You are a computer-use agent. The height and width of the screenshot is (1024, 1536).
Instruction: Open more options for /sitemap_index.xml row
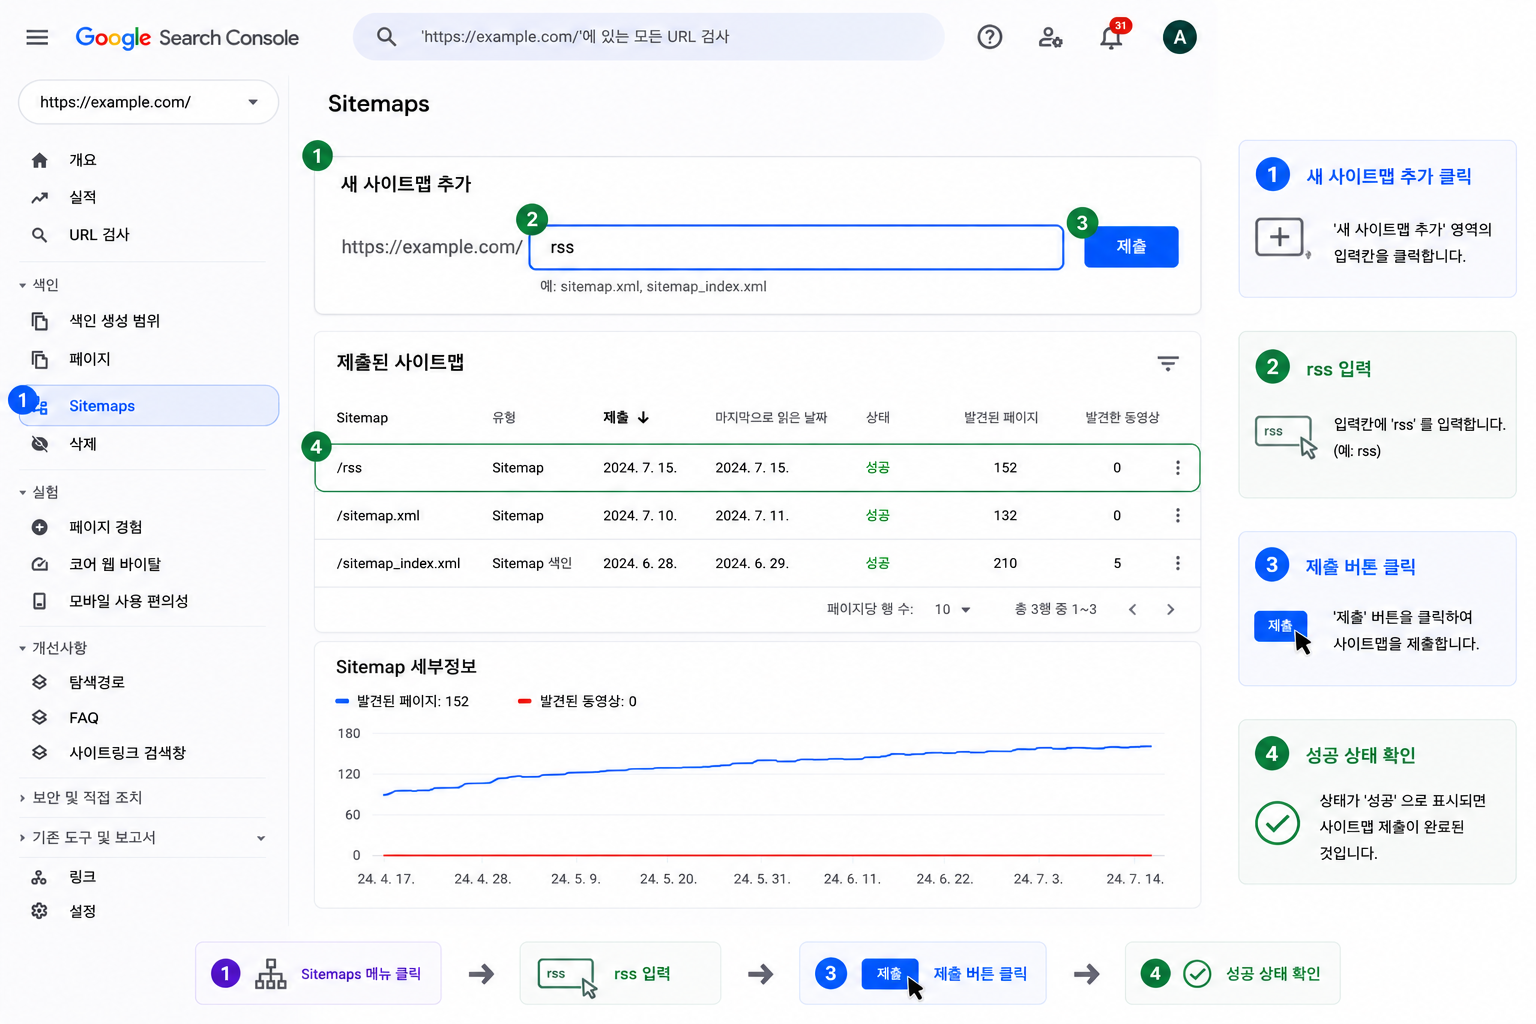(1178, 563)
